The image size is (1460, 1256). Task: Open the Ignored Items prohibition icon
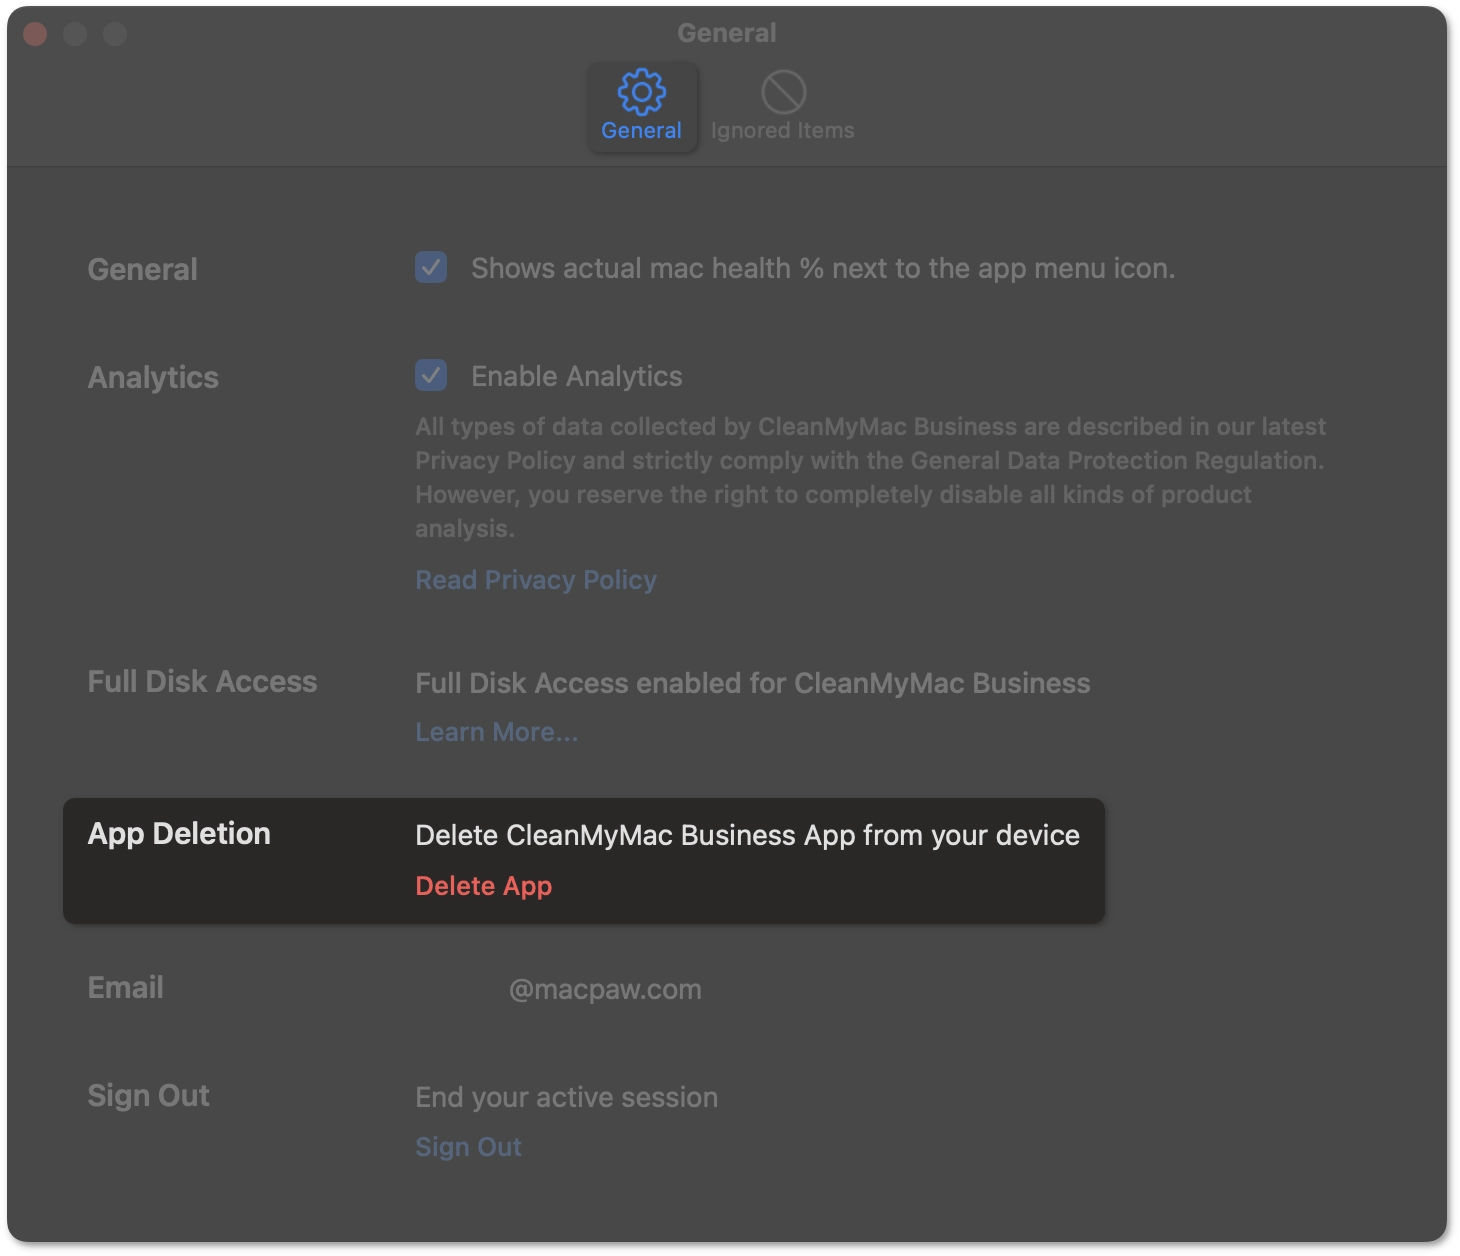point(783,92)
